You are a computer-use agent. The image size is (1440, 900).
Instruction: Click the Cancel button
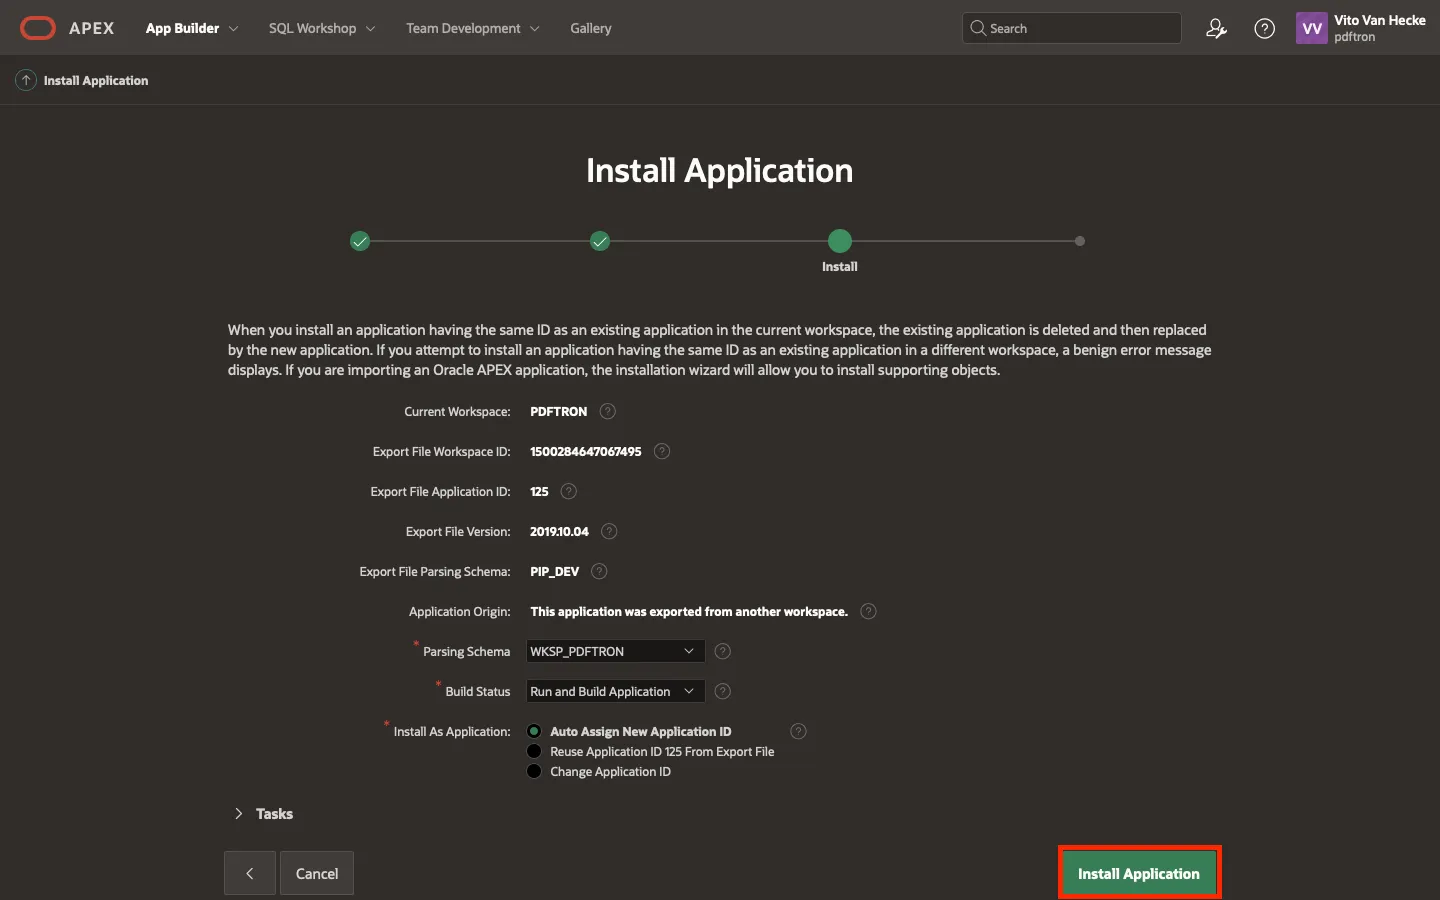point(317,873)
